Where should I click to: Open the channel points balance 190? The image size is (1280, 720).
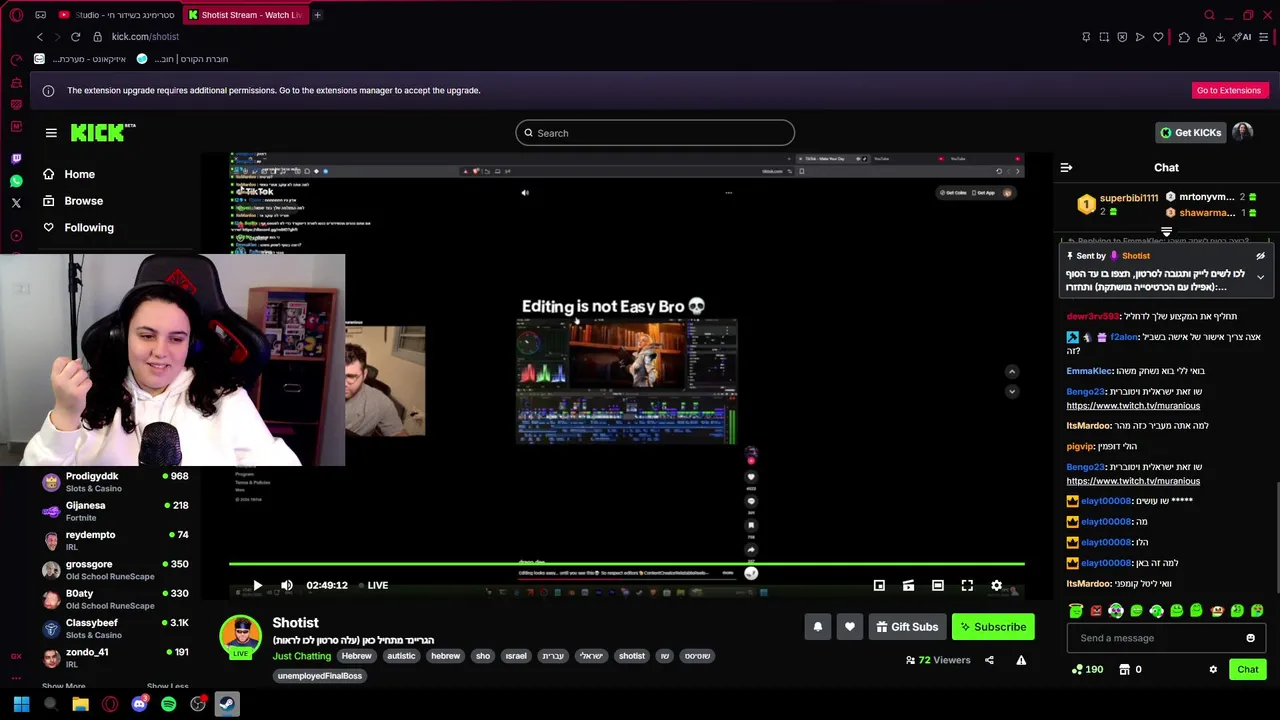[x=1087, y=669]
